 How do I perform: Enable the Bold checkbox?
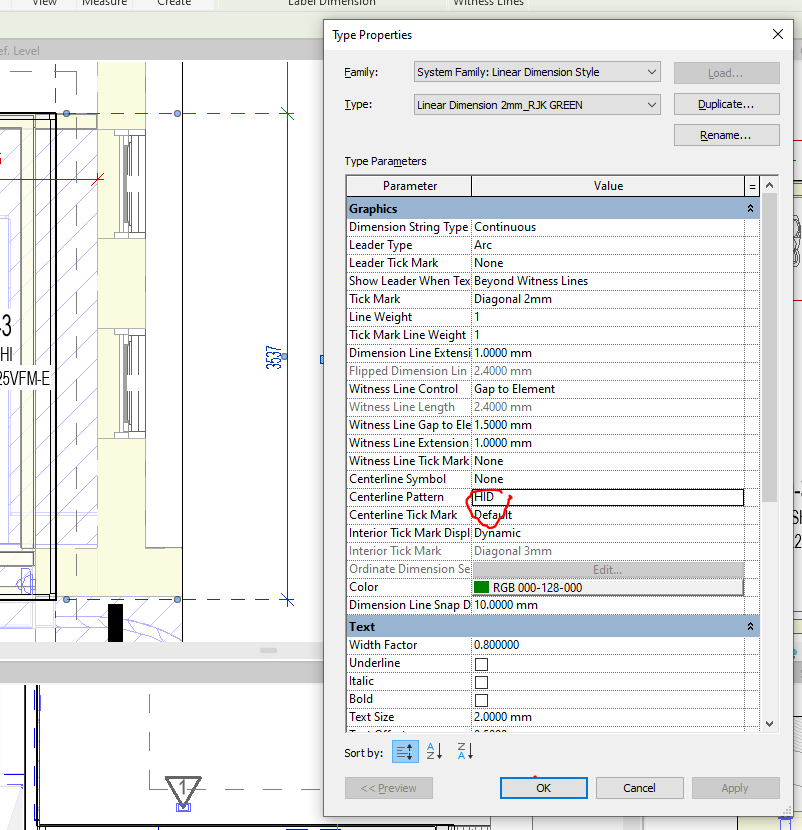[x=481, y=700]
